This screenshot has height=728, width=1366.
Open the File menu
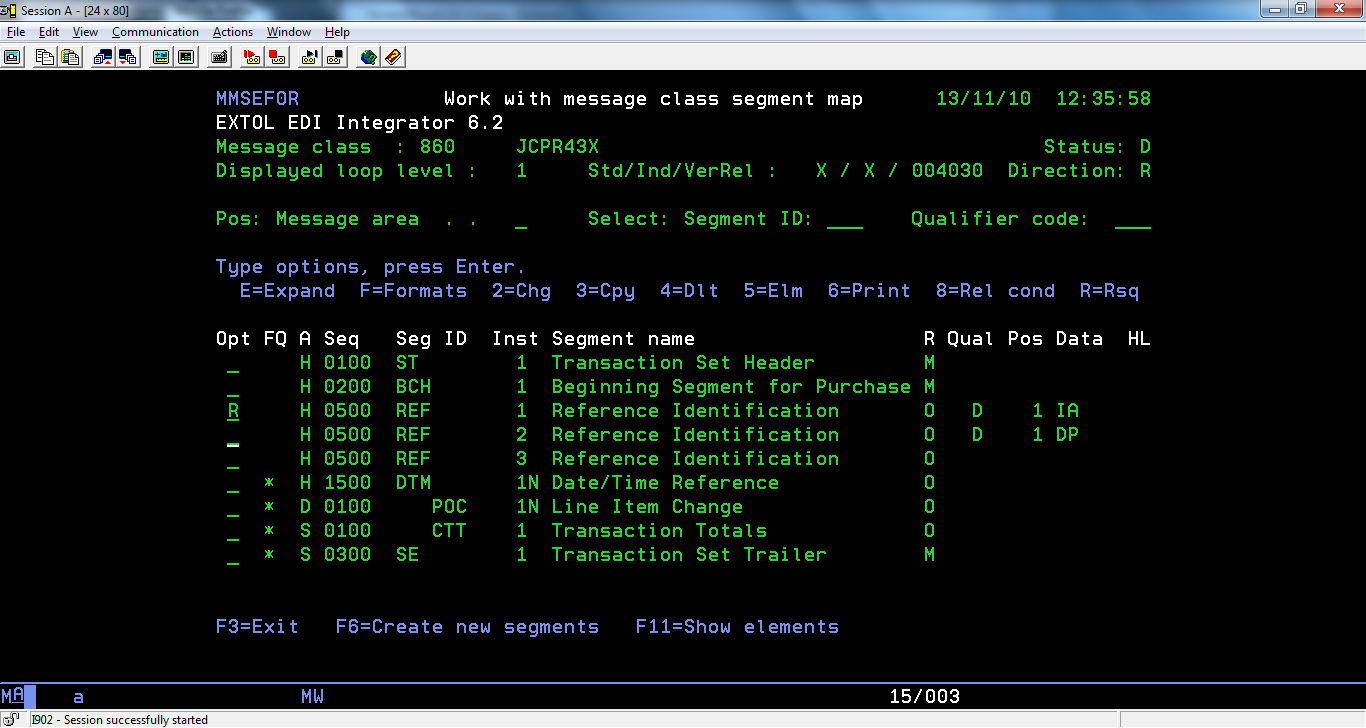coord(16,32)
